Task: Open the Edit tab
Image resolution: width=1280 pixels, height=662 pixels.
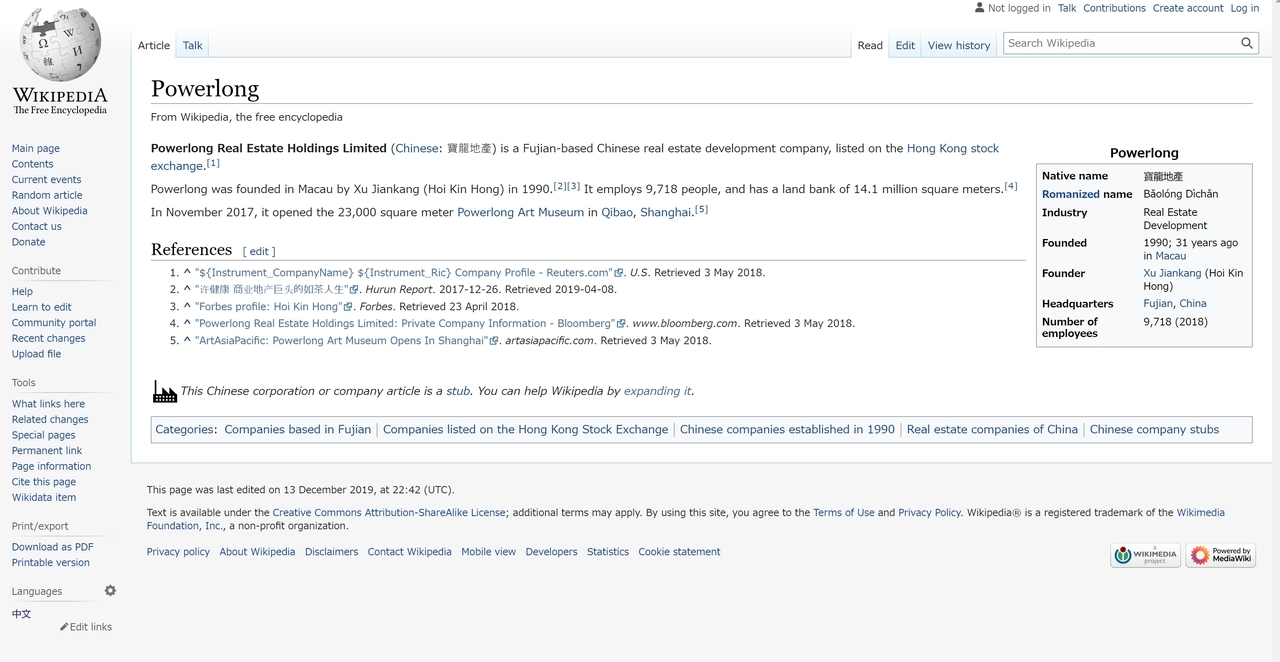Action: coord(905,45)
